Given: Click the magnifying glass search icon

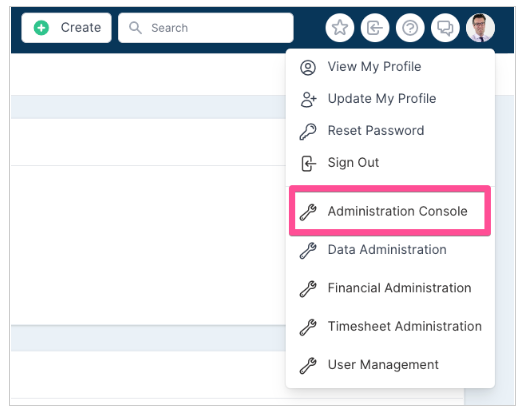Looking at the screenshot, I should point(135,28).
